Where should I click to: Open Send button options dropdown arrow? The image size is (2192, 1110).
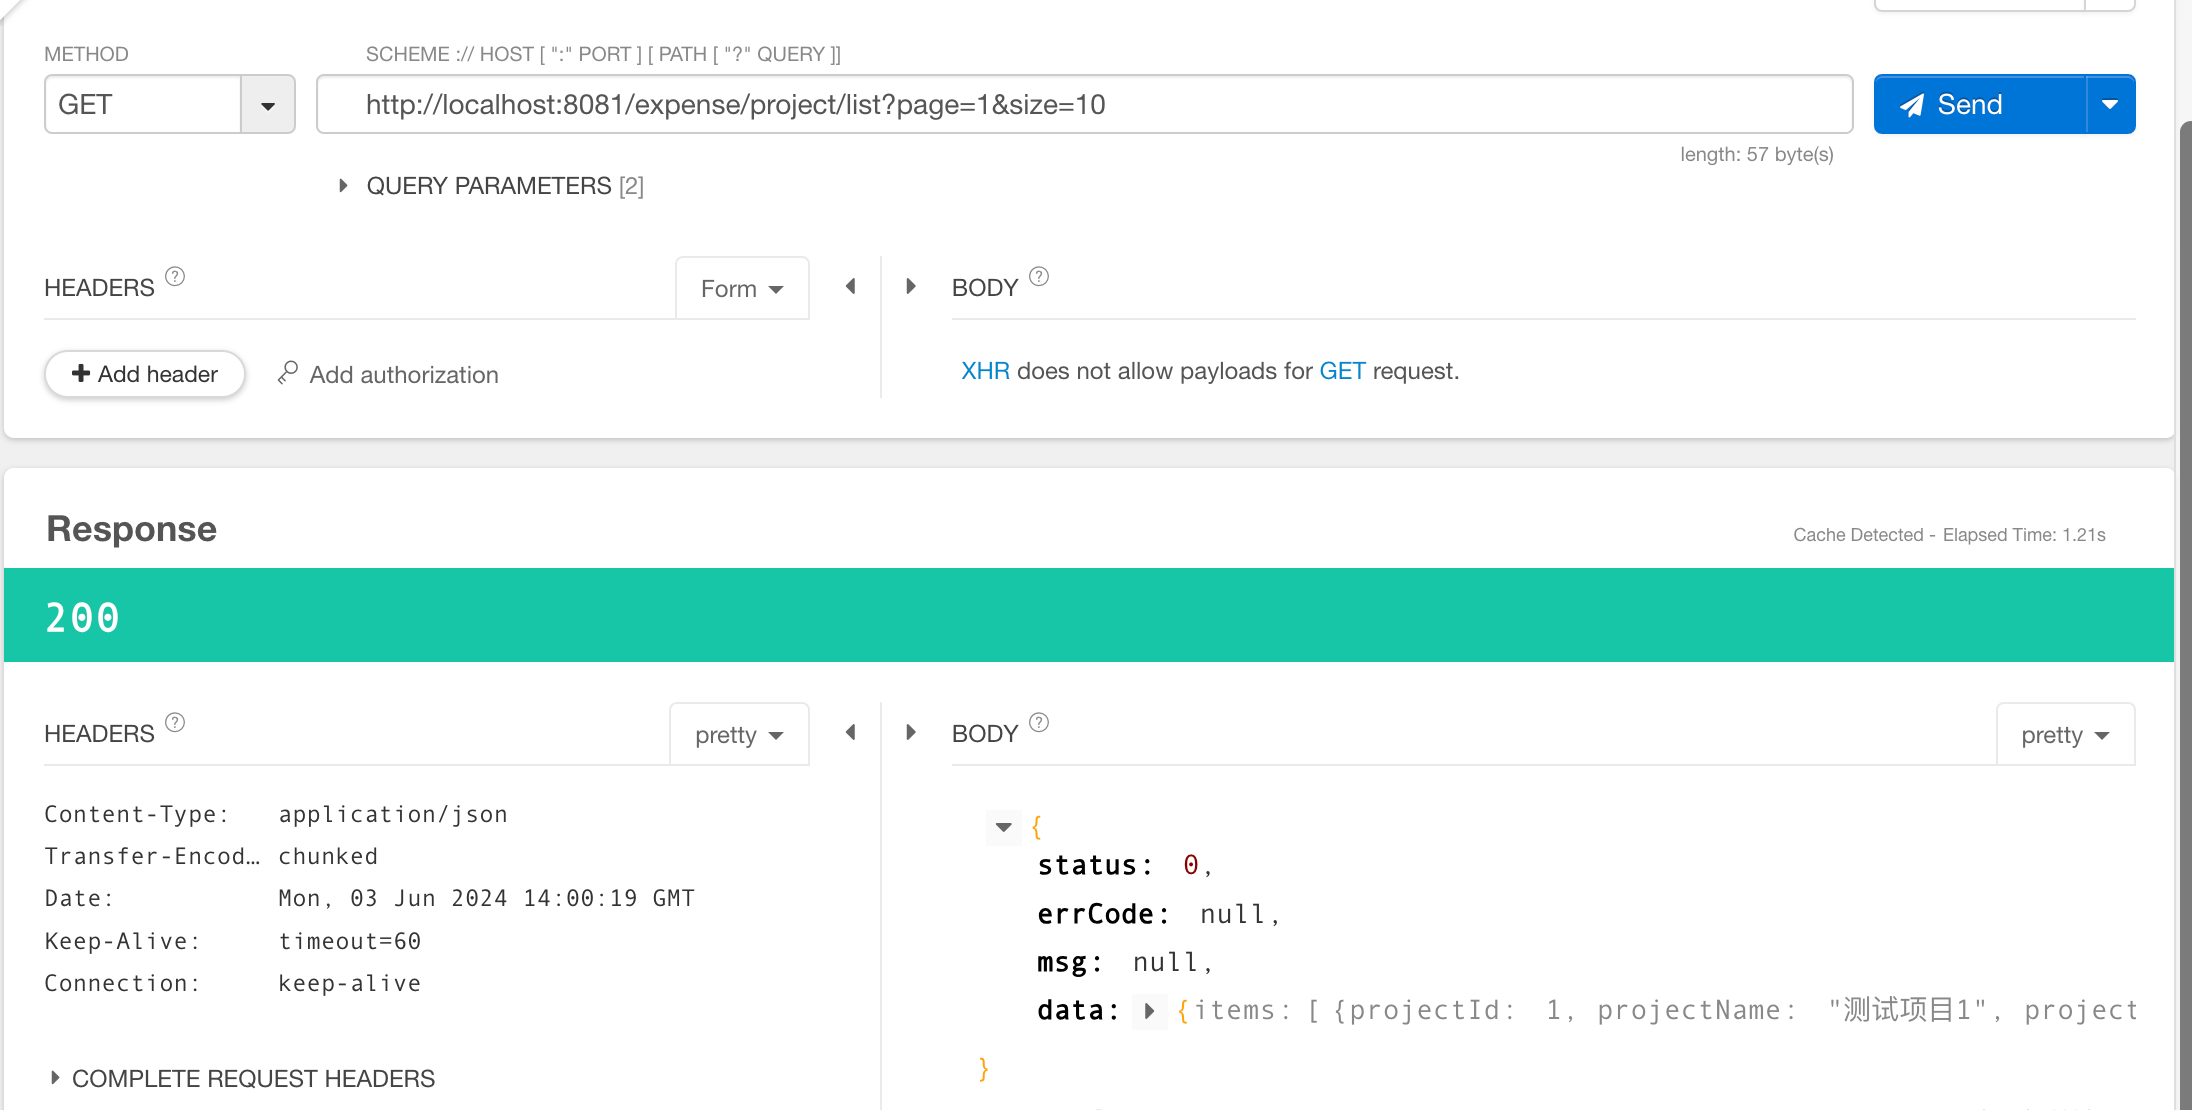coord(2110,105)
